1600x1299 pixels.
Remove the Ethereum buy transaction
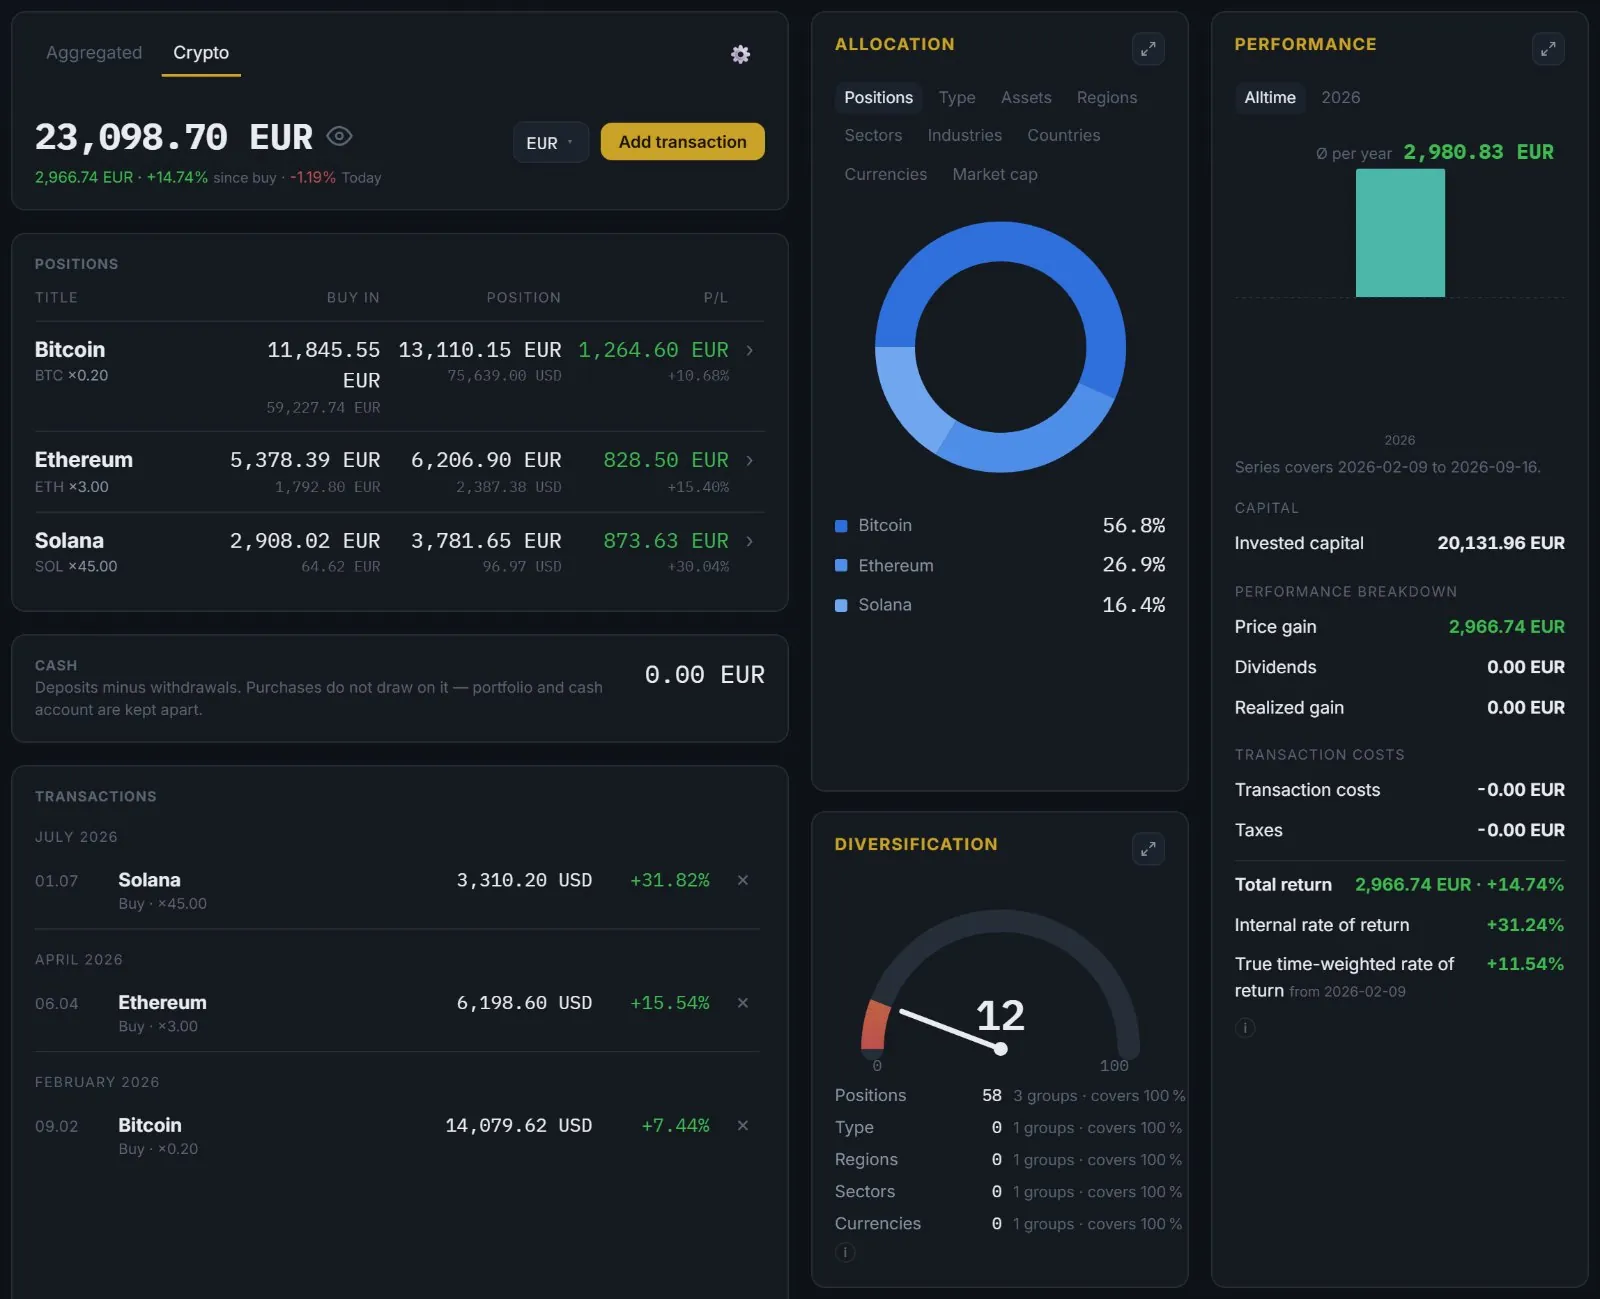click(743, 1003)
